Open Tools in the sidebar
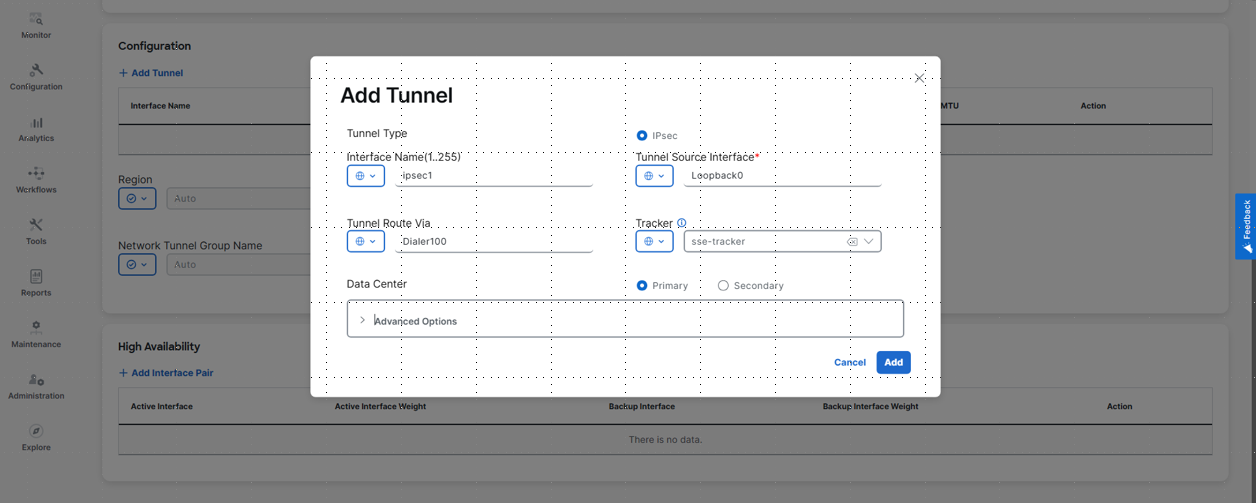 tap(36, 230)
